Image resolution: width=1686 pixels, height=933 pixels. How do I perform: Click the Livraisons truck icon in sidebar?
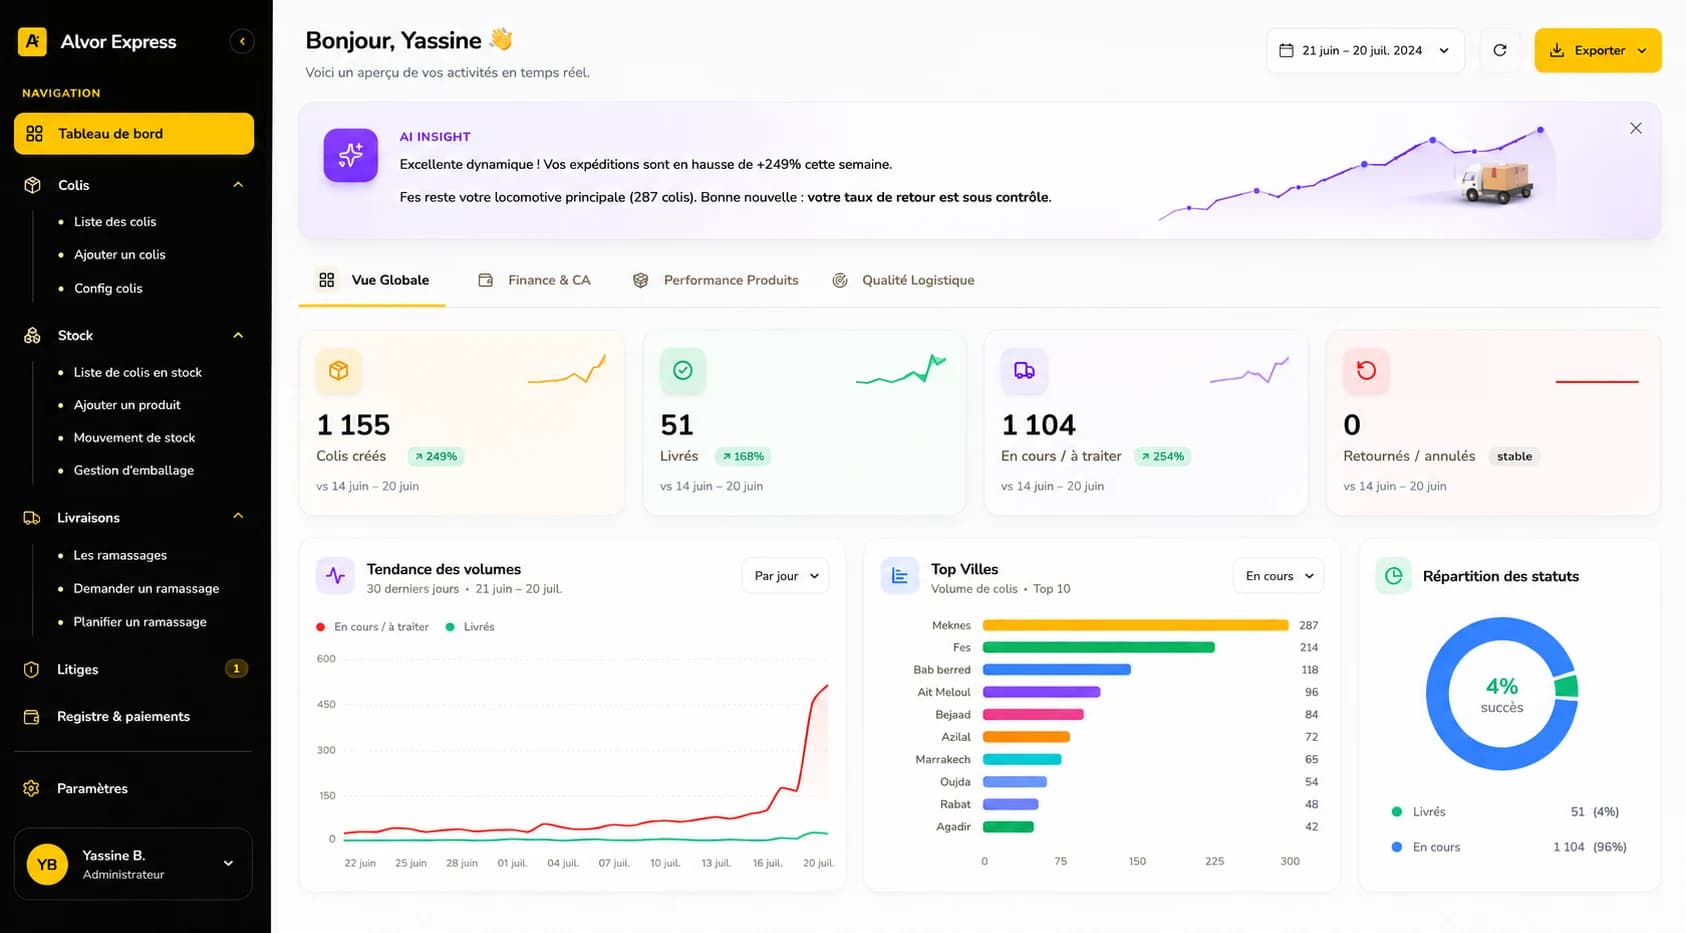click(32, 518)
